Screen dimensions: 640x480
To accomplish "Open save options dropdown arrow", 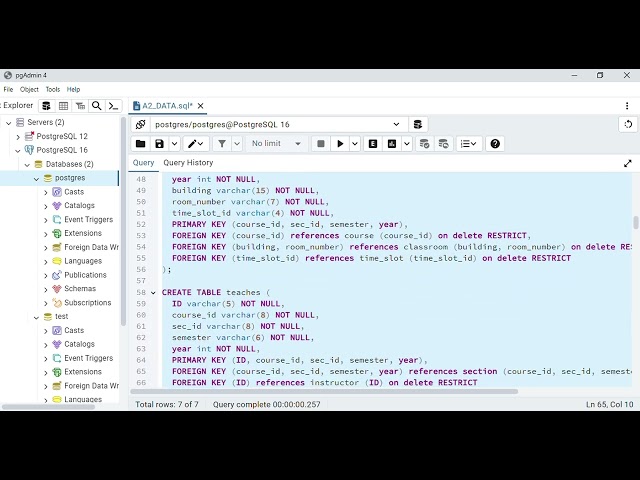I will pyautogui.click(x=174, y=144).
